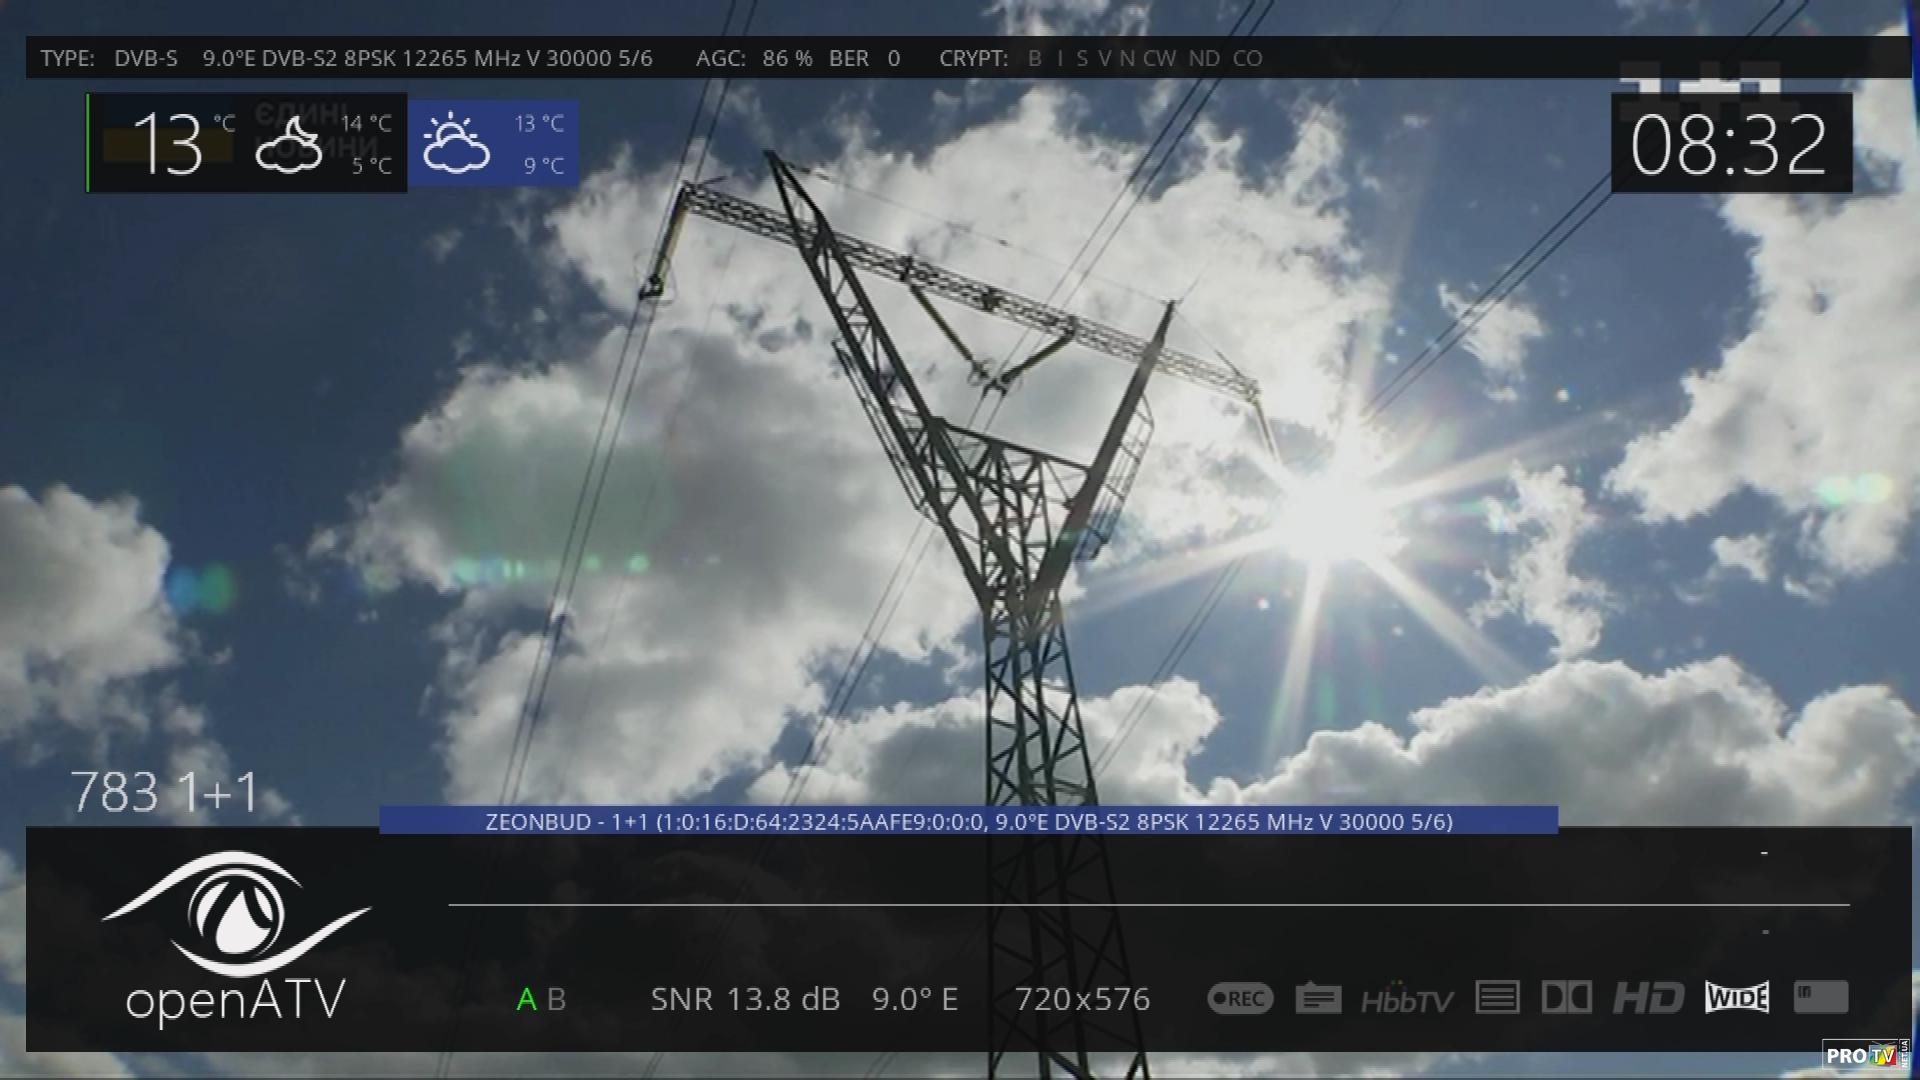Click the REC recording indicator icon
Viewport: 1920px width, 1080px height.
click(x=1240, y=998)
